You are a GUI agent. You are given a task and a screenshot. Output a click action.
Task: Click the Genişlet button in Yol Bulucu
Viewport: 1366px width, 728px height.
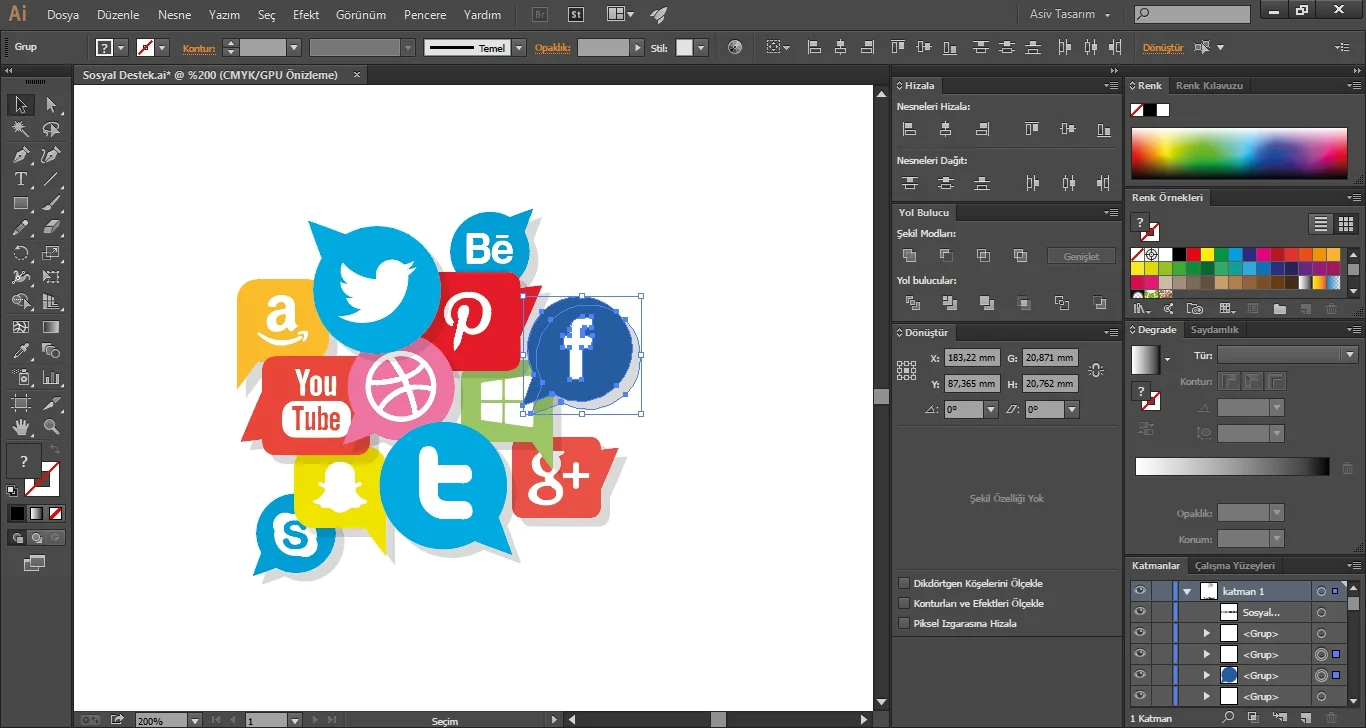tap(1081, 256)
